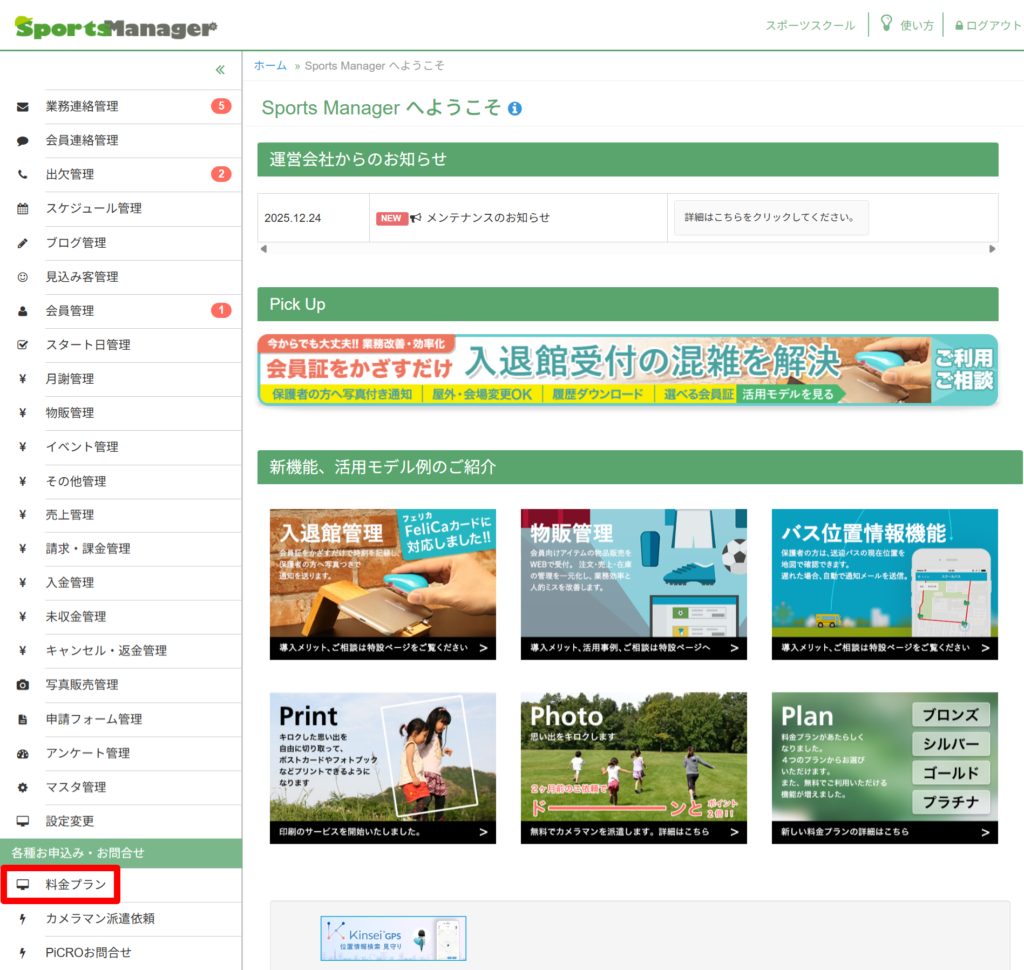
Task: Click the ログアウト link
Action: (987, 26)
